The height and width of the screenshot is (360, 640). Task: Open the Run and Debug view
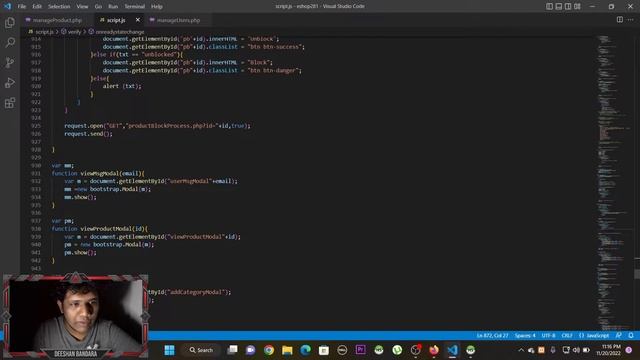tap(10, 83)
